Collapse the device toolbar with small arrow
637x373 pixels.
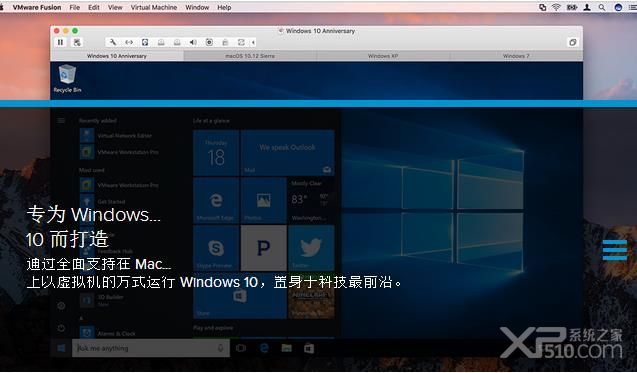pyautogui.click(x=253, y=42)
